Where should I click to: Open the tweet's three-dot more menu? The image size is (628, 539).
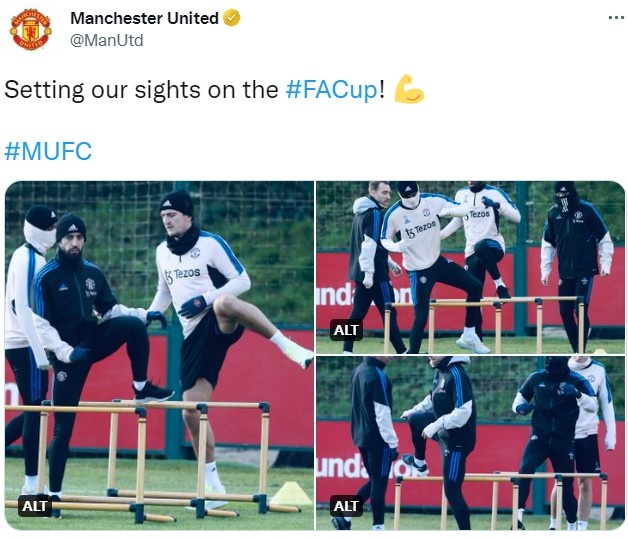[x=616, y=18]
